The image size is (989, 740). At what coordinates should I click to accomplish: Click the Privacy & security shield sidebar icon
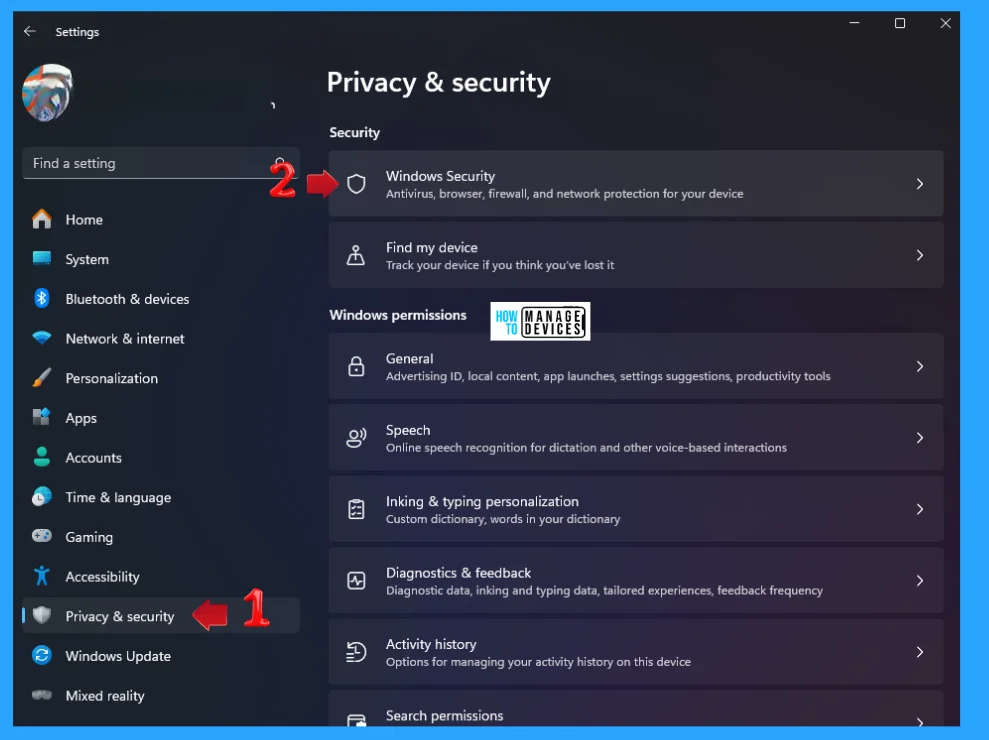click(42, 615)
